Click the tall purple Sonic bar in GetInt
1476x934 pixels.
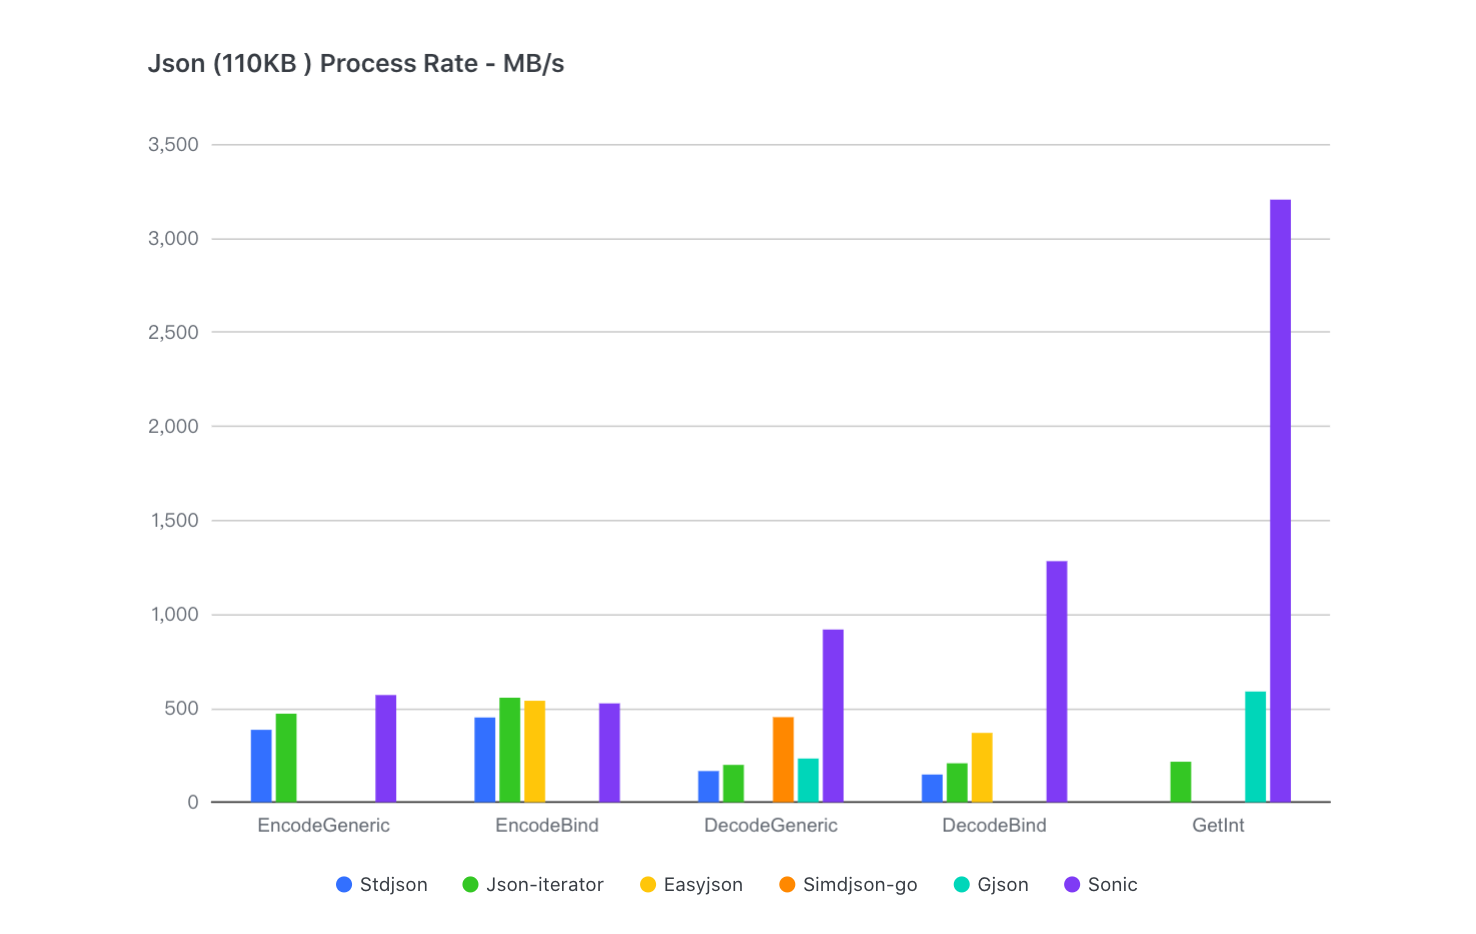pyautogui.click(x=1280, y=501)
